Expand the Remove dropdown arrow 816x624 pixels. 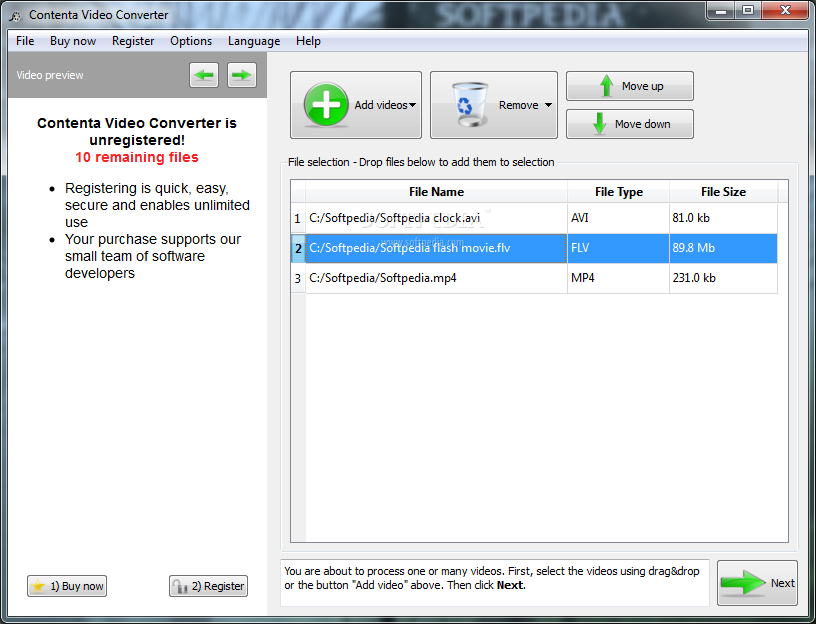(x=548, y=105)
